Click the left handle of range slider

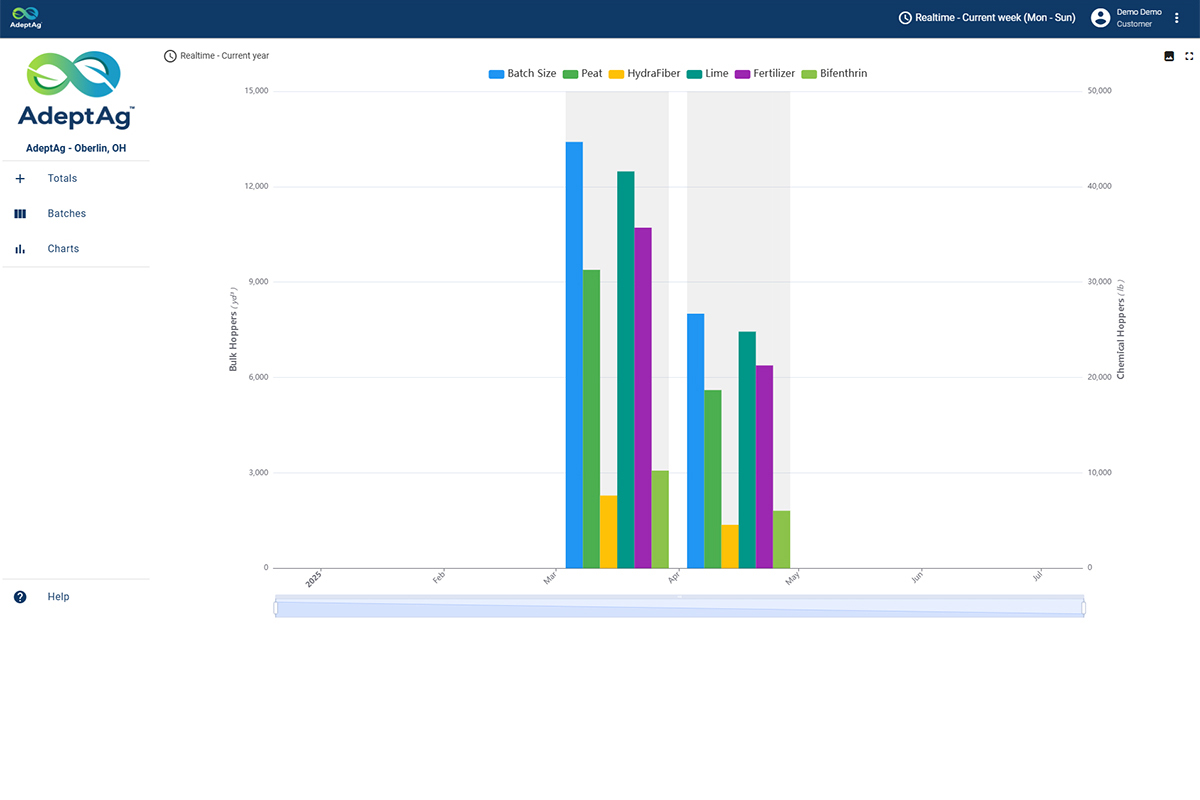[276, 608]
